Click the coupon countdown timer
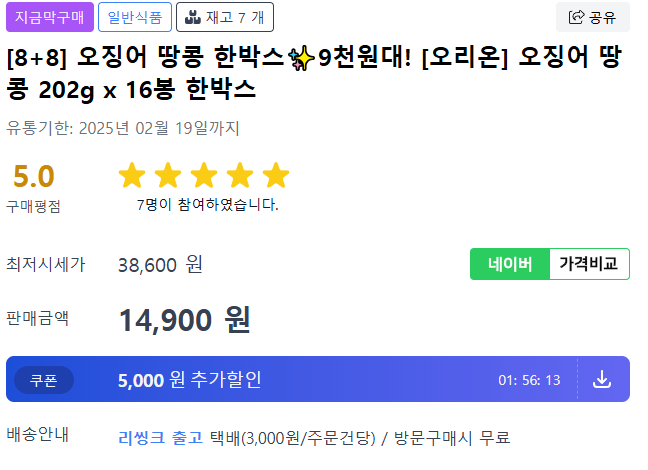Viewport: 648px width, 470px height. pos(529,380)
